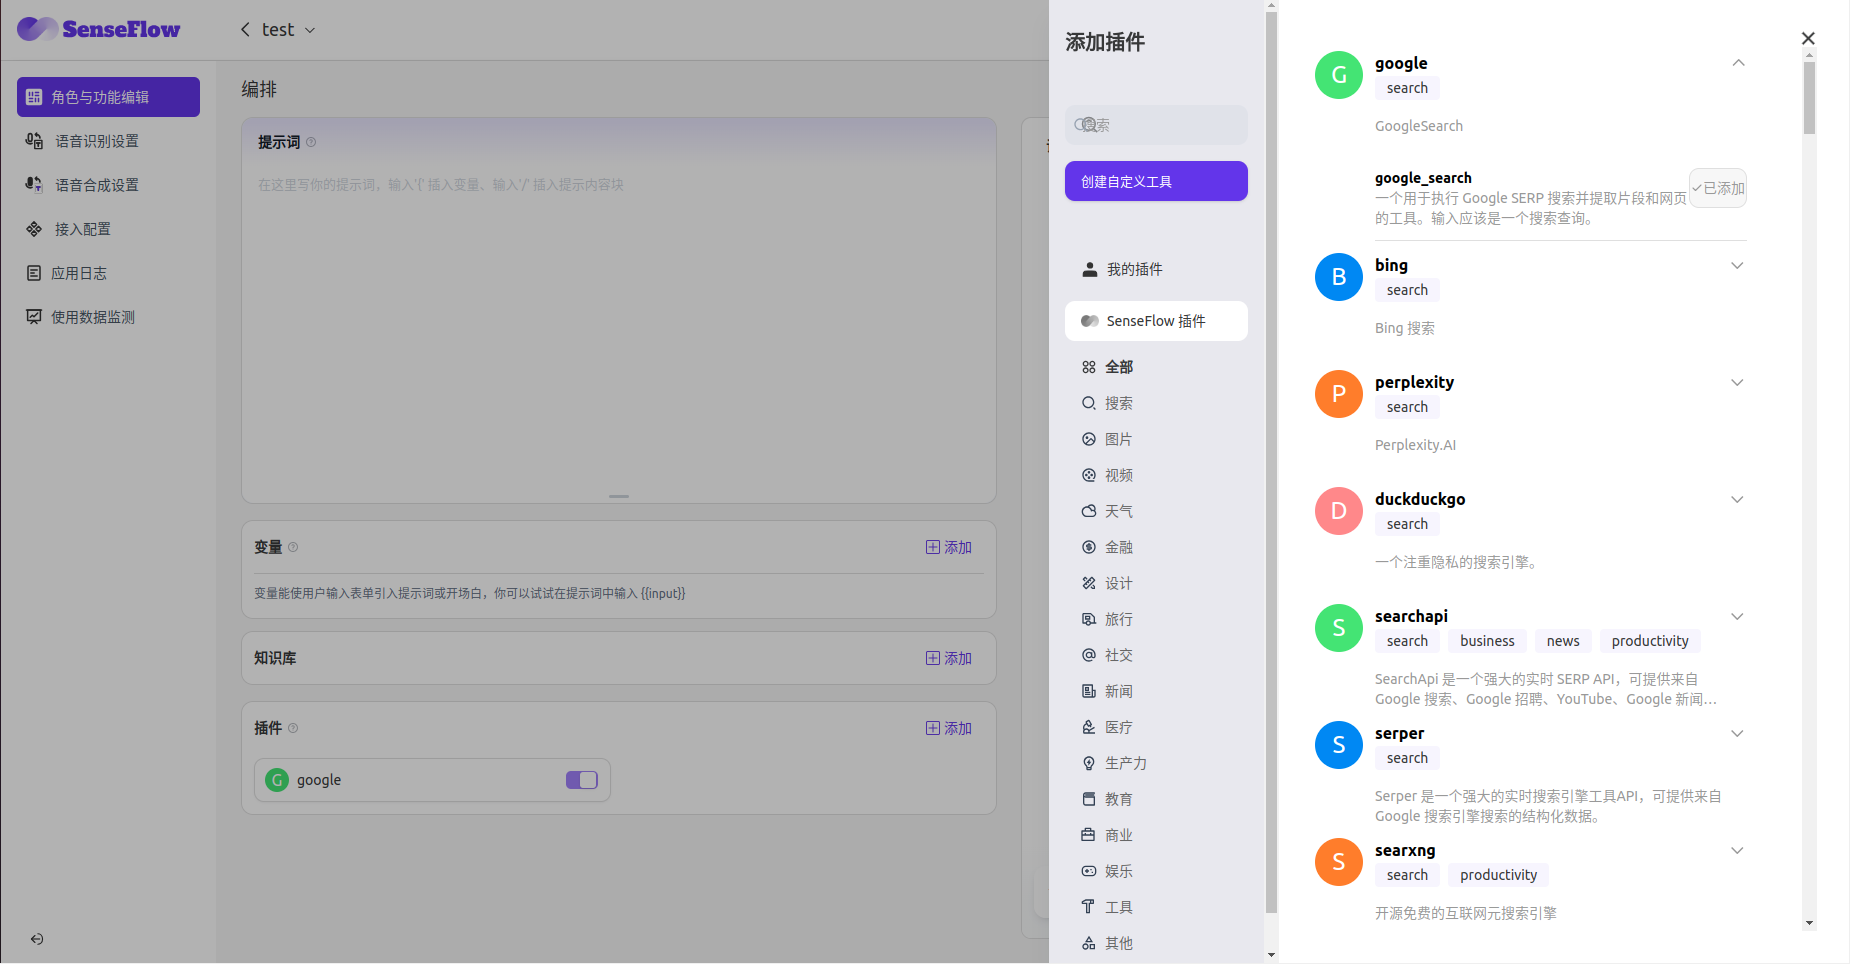Filter plugins by 商业 category
The width and height of the screenshot is (1850, 964).
click(x=1108, y=835)
